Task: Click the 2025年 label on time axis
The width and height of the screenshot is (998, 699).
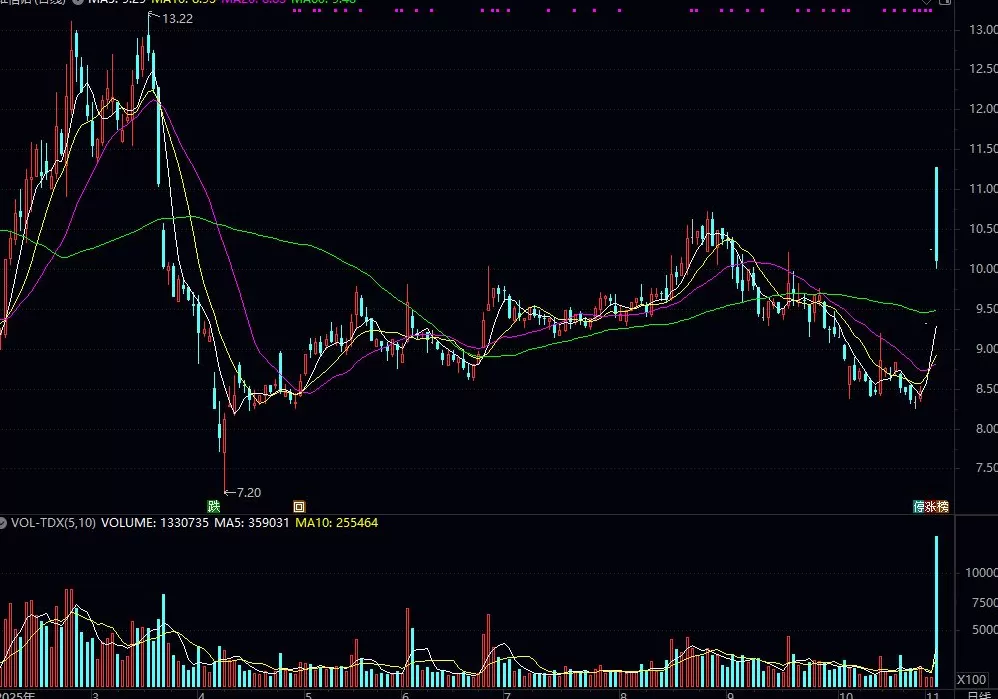Action: pyautogui.click(x=17, y=693)
